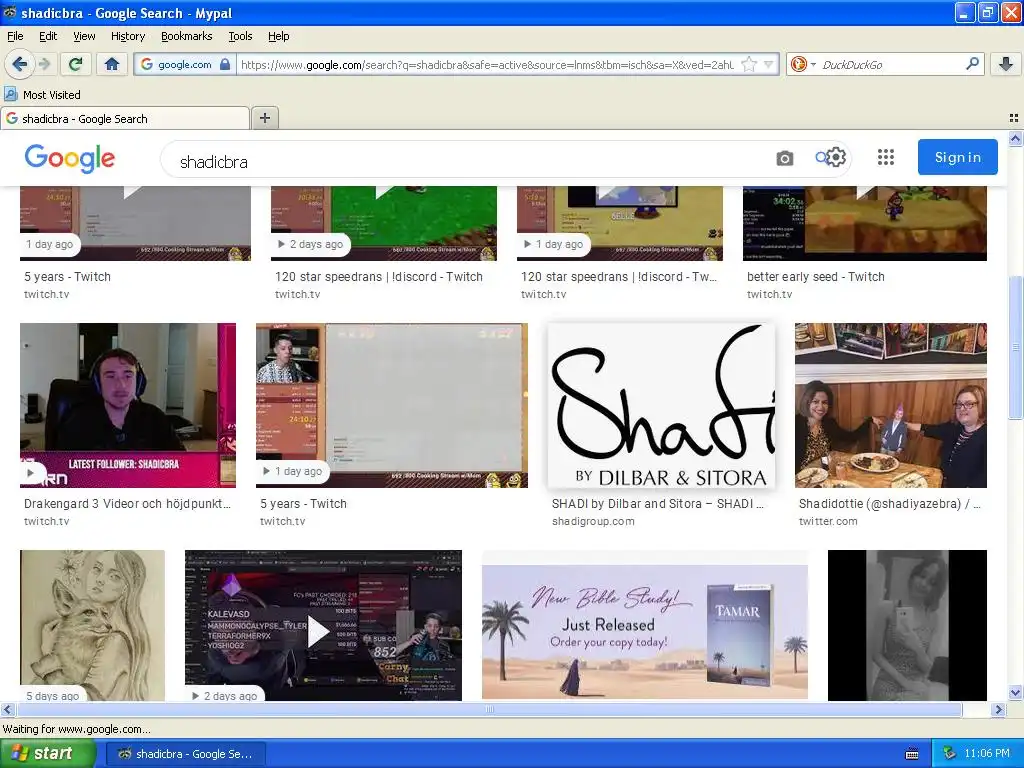
Task: Open the SHADI by Dilbar & Sitora logo image
Action: (x=661, y=406)
